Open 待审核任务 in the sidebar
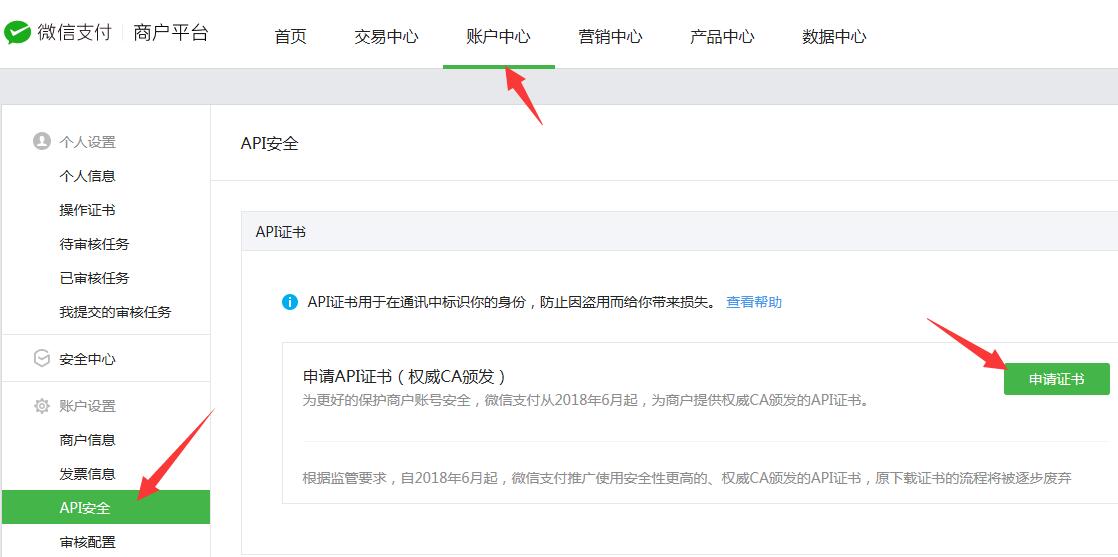Image resolution: width=1118 pixels, height=557 pixels. pos(95,244)
